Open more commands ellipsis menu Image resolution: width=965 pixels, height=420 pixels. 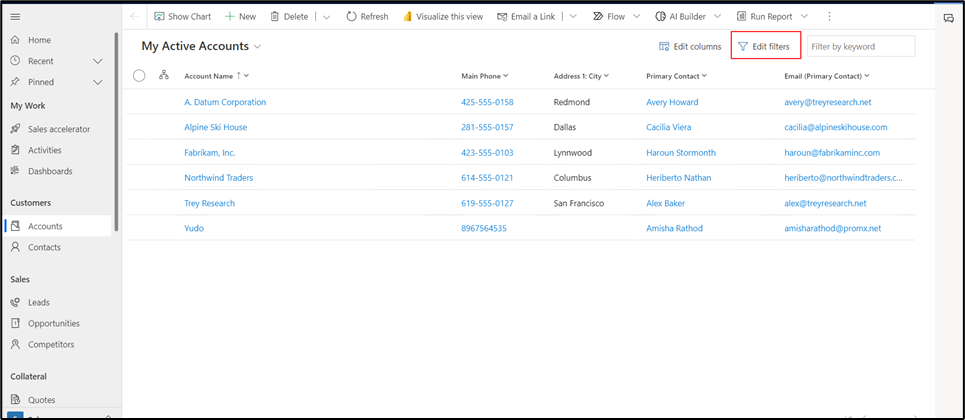pyautogui.click(x=829, y=17)
